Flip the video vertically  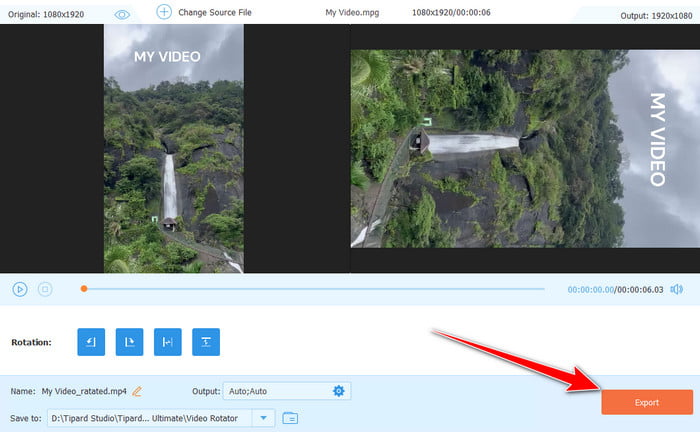[x=206, y=342]
